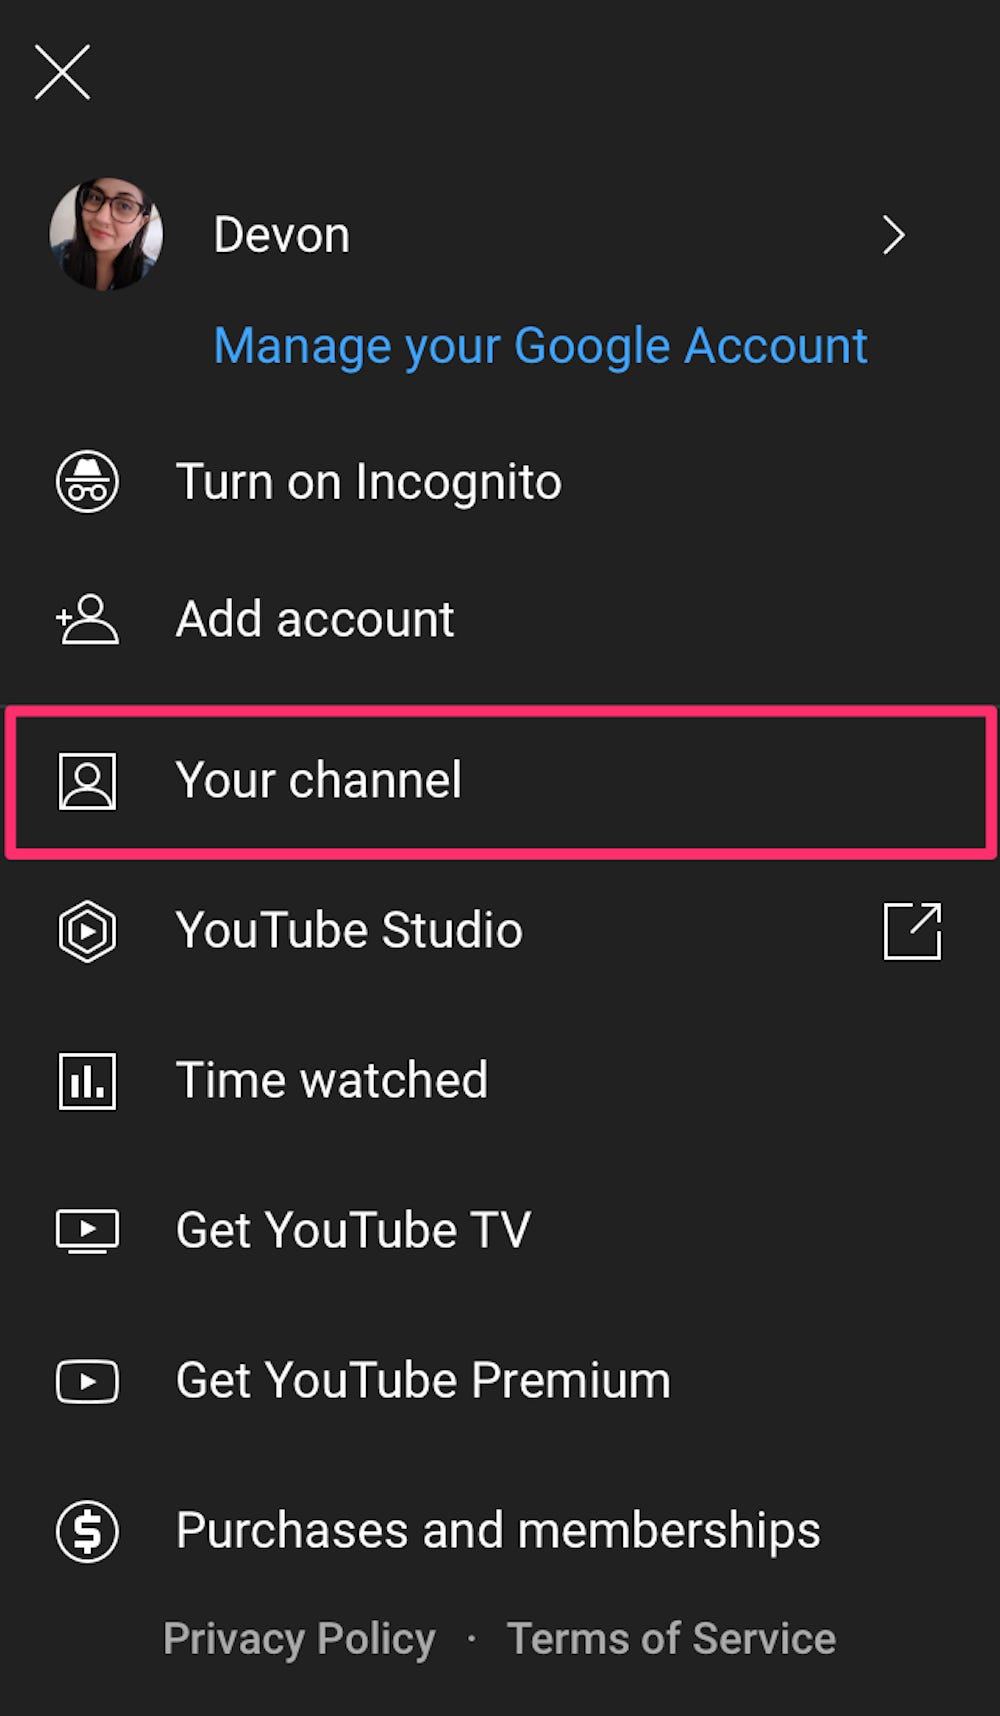View Time watched stats
1000x1716 pixels.
click(x=332, y=1080)
